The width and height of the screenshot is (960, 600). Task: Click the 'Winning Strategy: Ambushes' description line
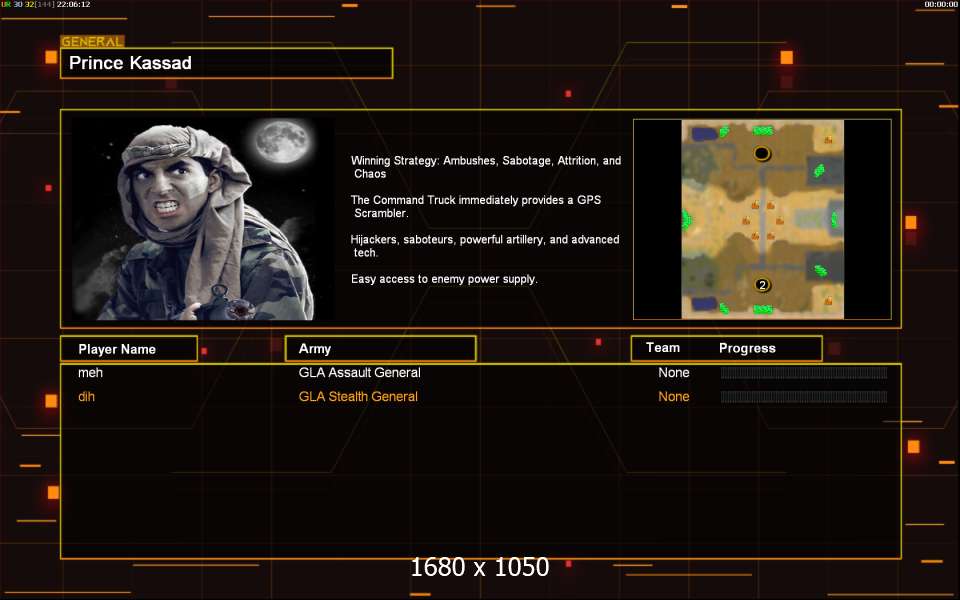(x=486, y=167)
